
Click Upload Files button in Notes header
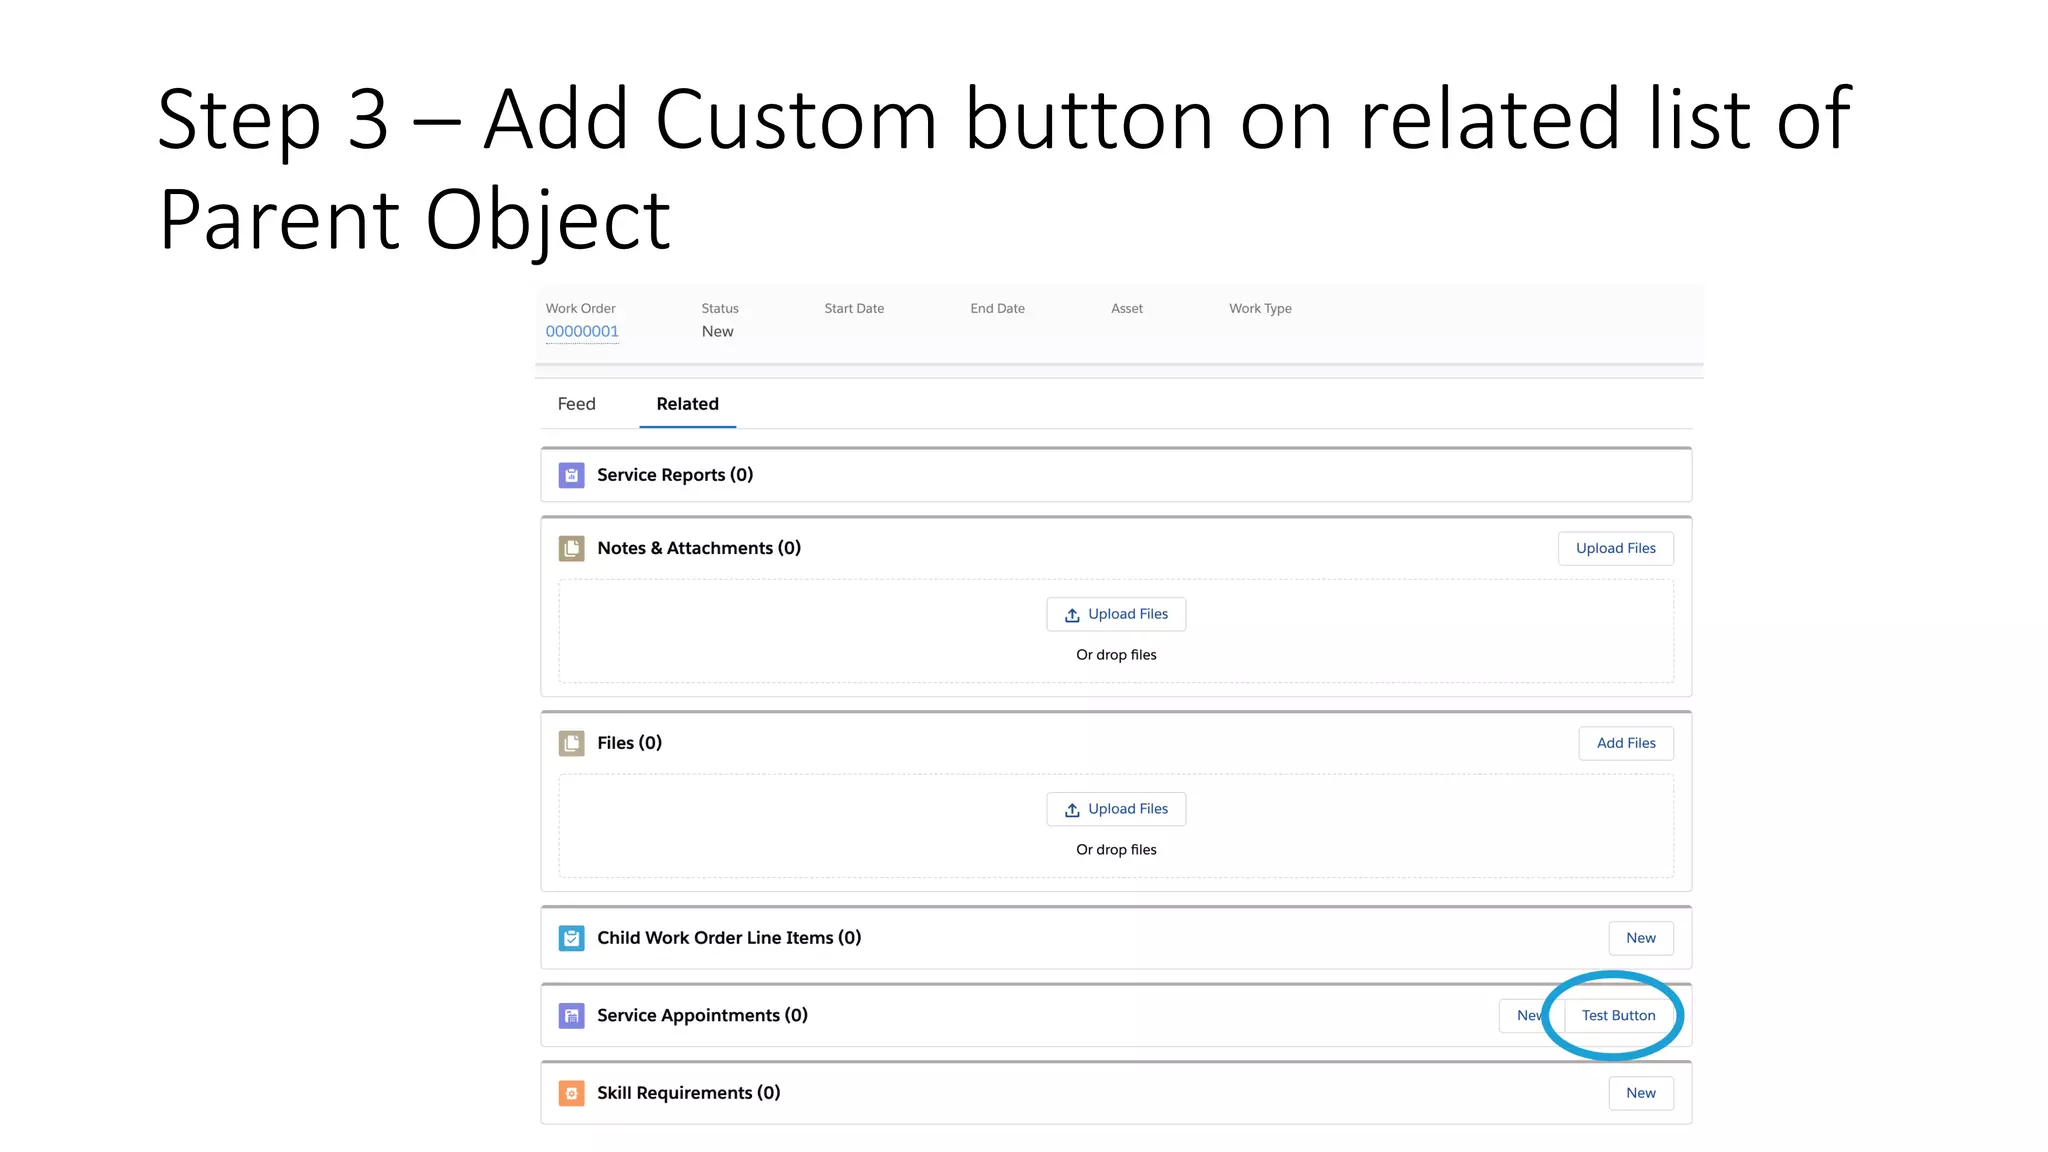pos(1616,548)
